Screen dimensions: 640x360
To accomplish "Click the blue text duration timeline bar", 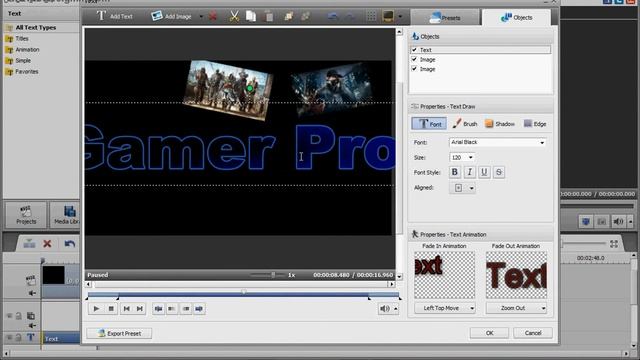I will [x=243, y=295].
